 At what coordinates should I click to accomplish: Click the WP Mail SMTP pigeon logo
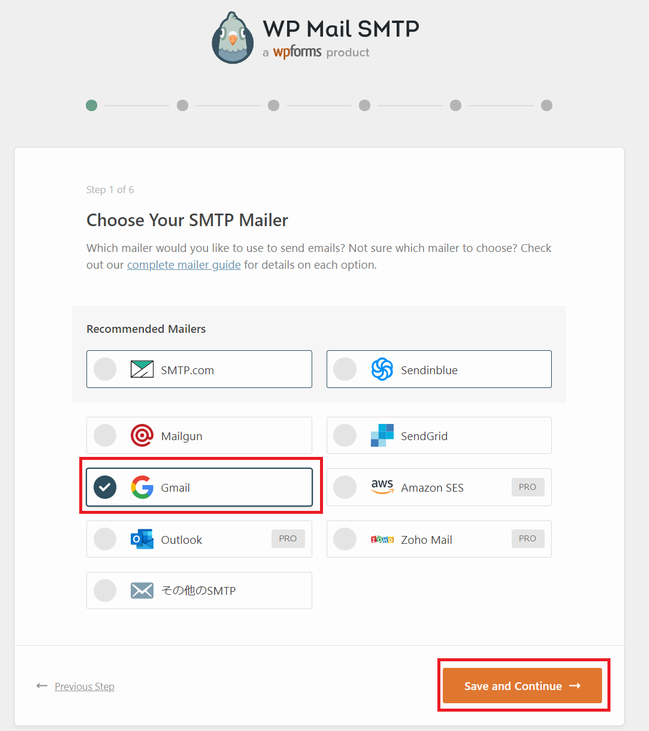tap(233, 38)
